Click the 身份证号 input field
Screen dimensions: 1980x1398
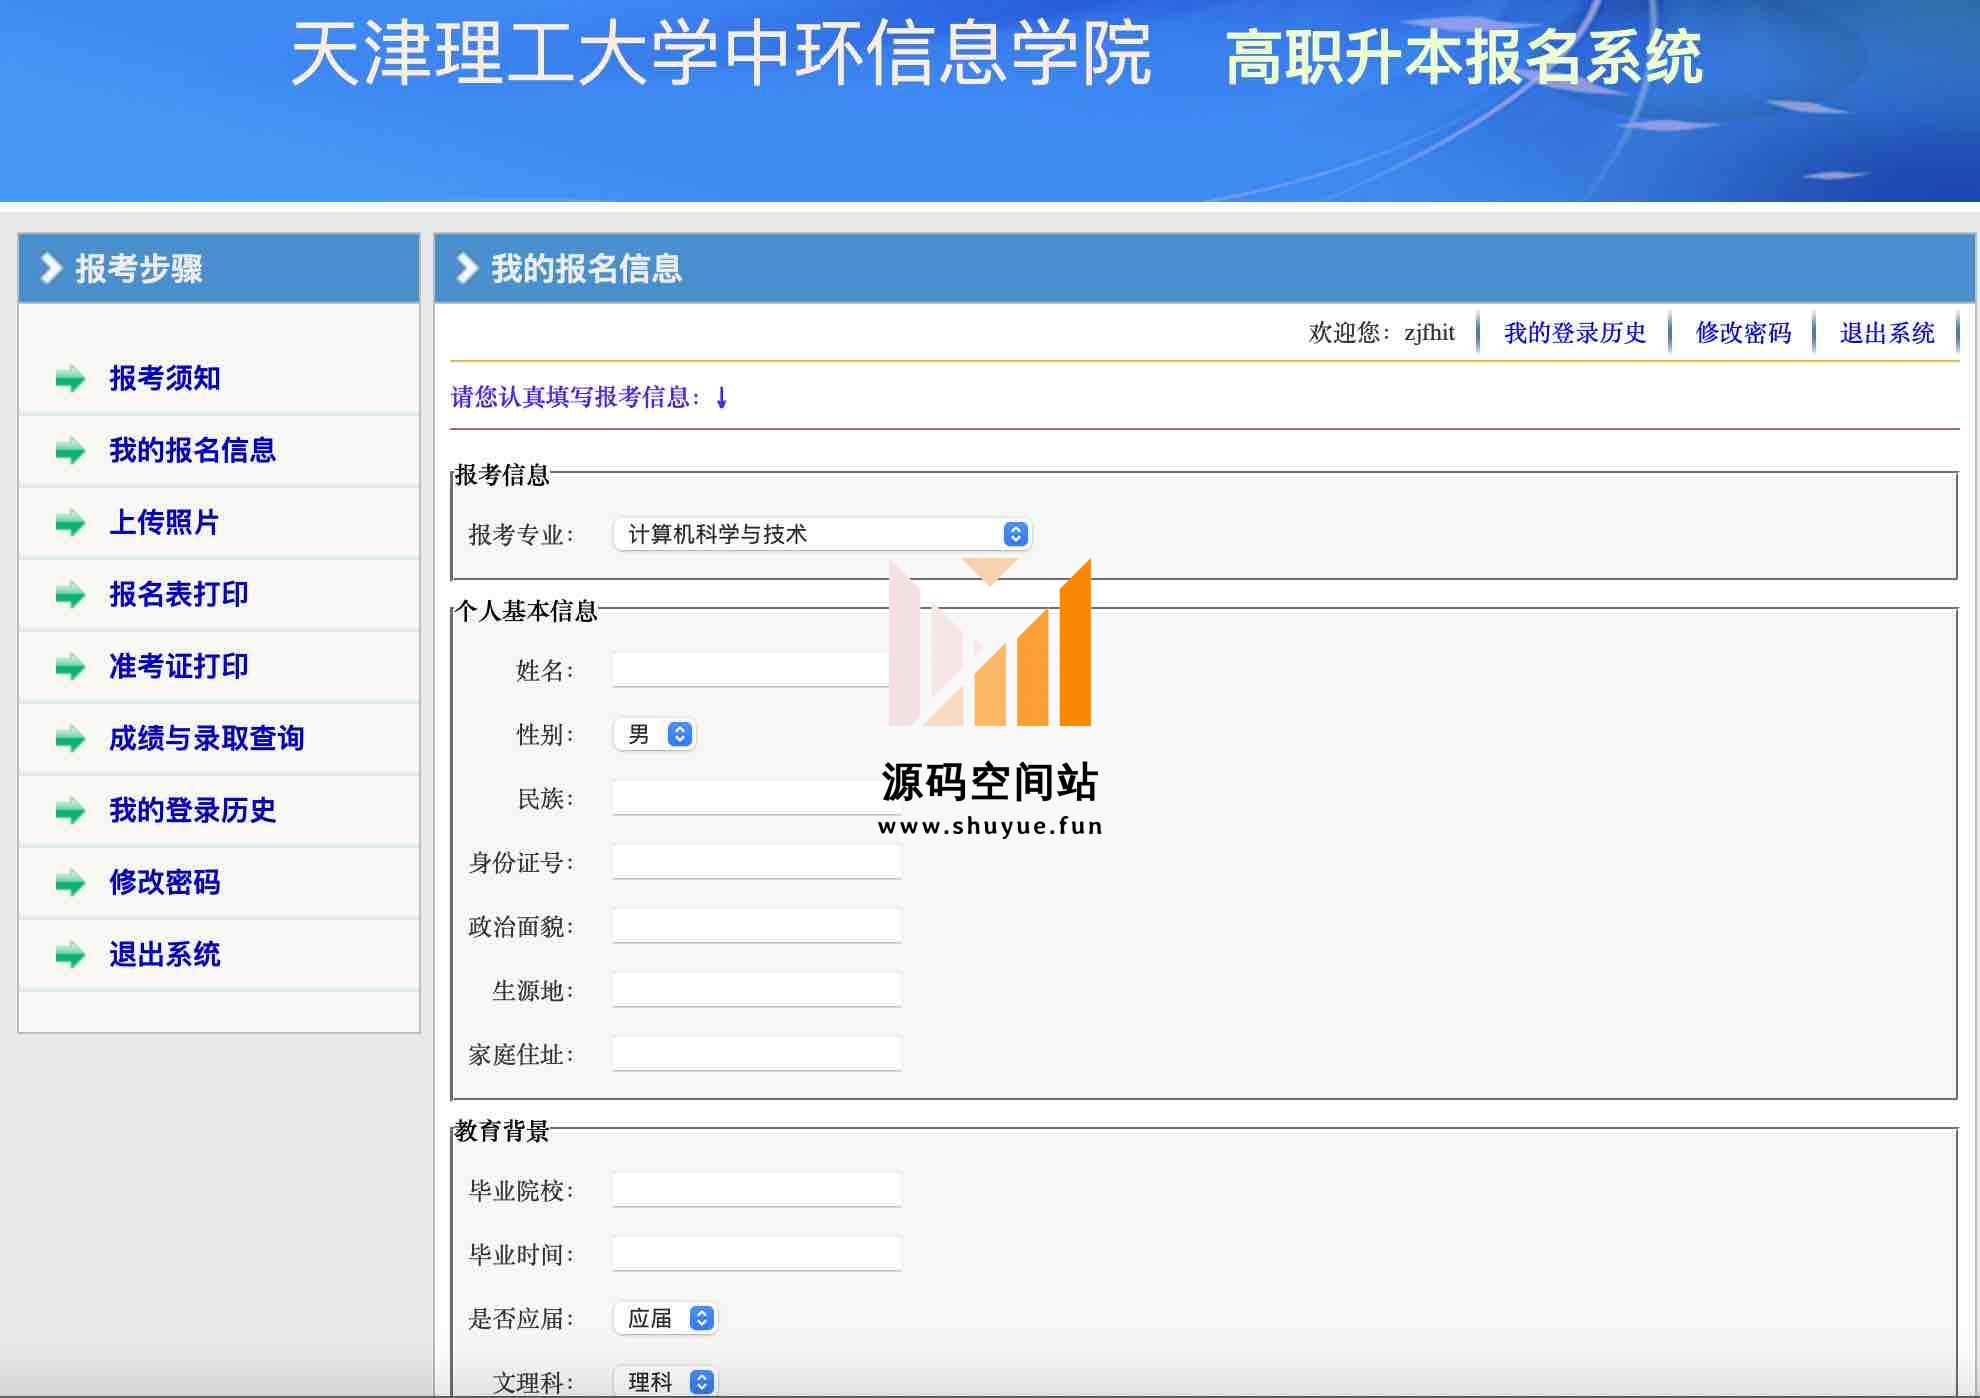757,862
